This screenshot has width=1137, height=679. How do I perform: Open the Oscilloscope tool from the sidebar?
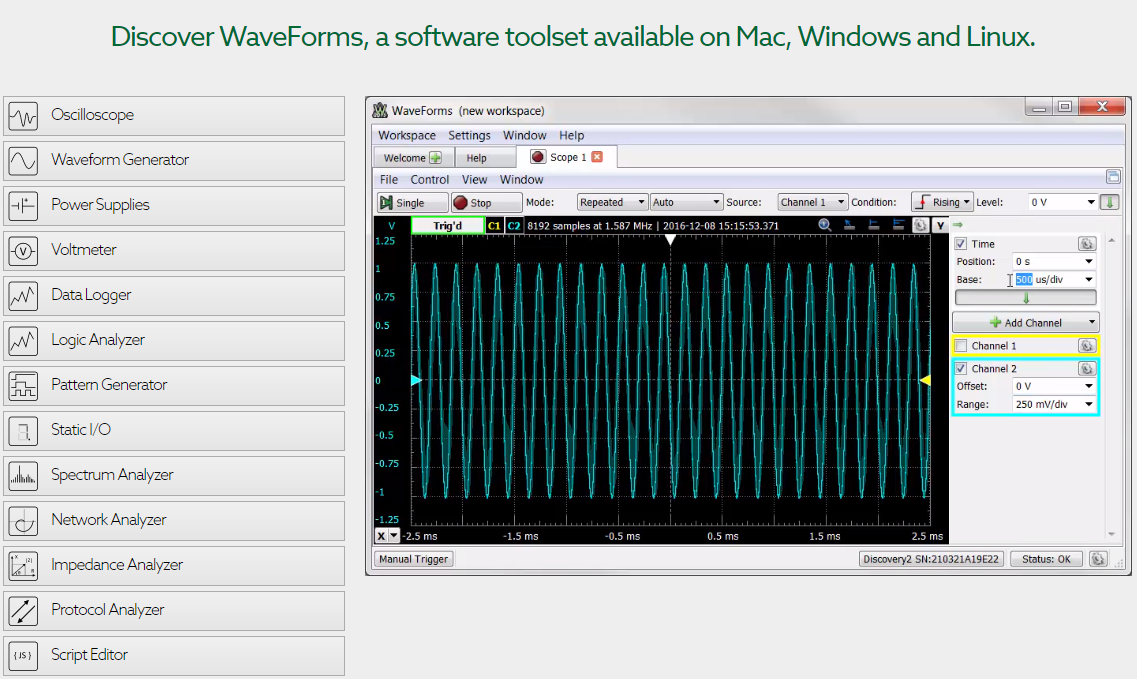click(x=174, y=115)
